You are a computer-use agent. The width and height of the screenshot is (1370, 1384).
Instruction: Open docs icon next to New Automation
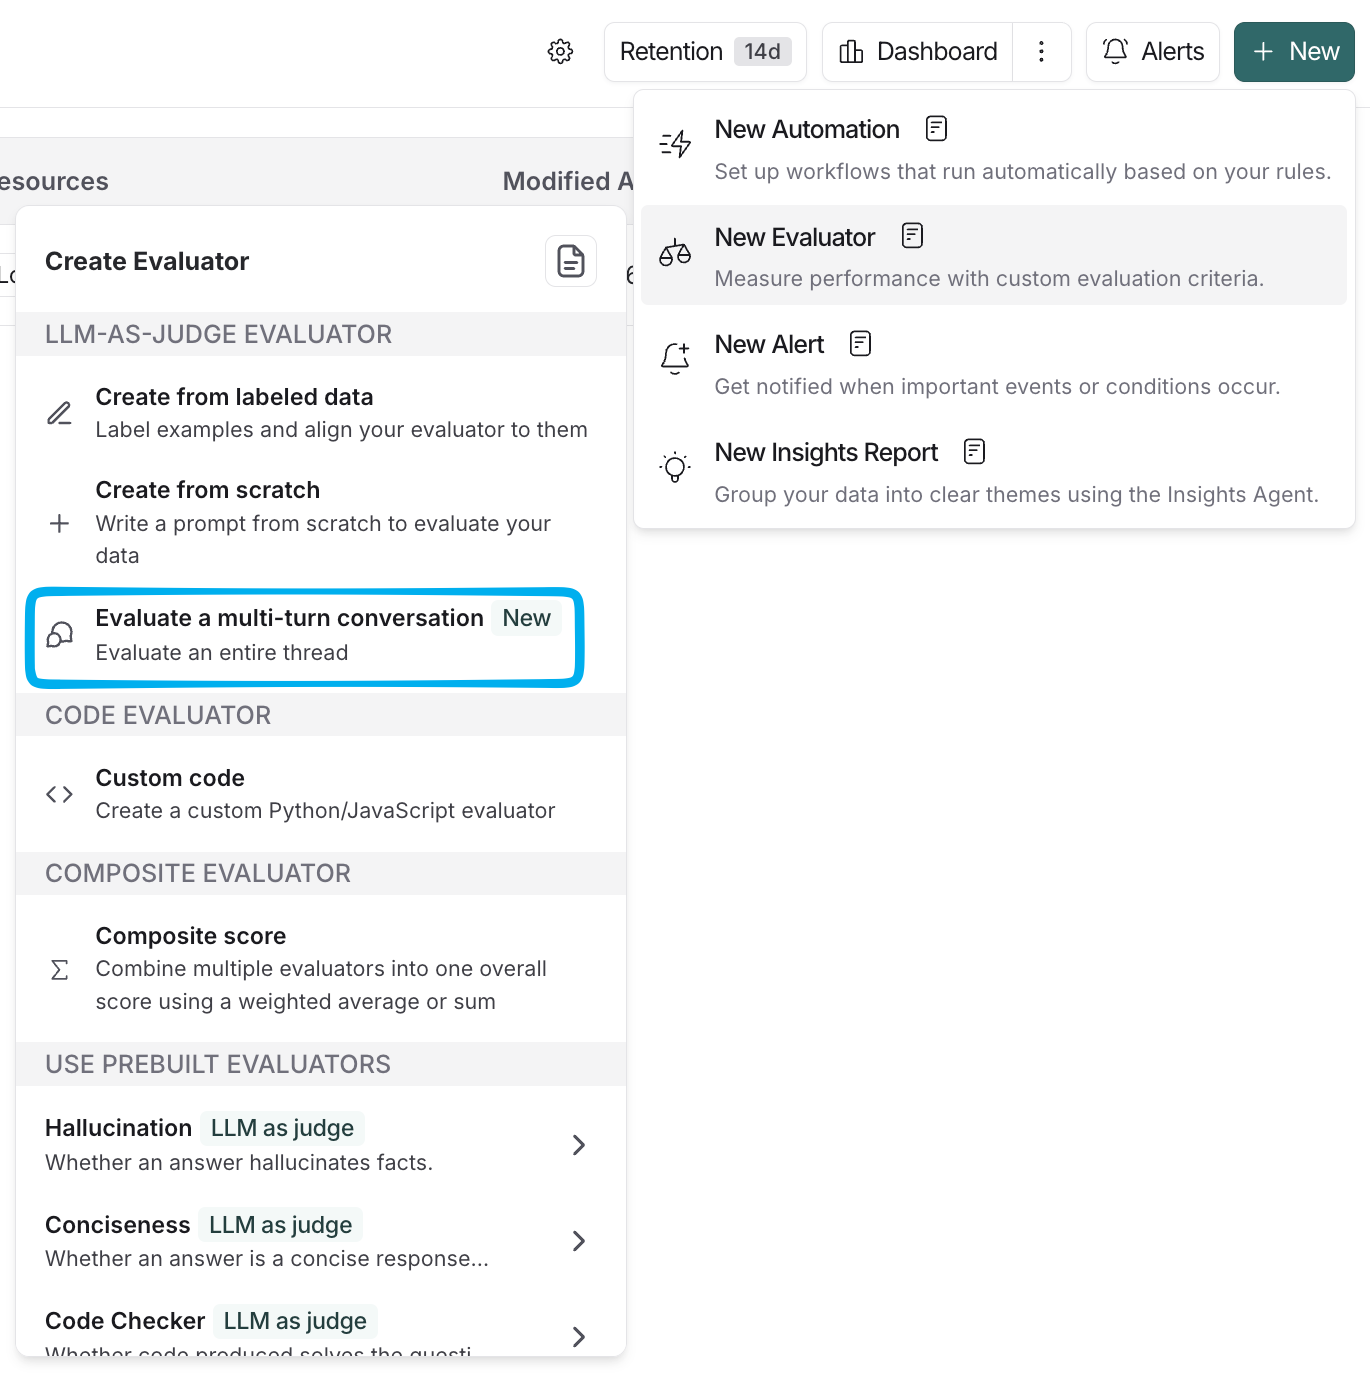[936, 128]
